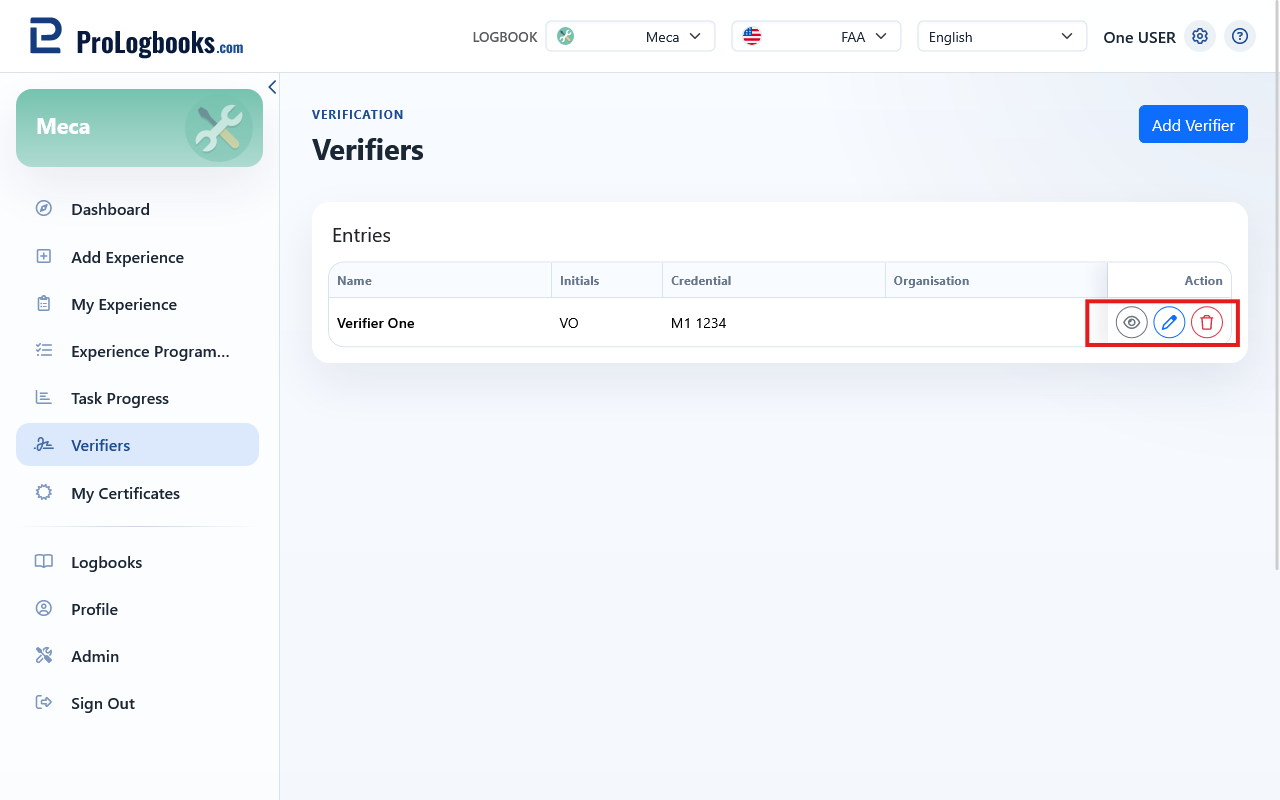Viewport: 1280px width, 800px height.
Task: Click the Task Progress chart icon
Action: click(44, 398)
